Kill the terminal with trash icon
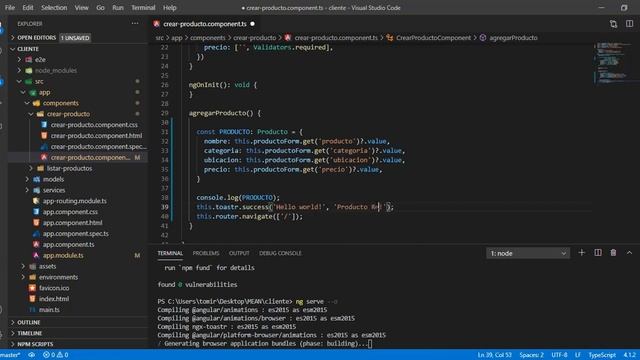The height and width of the screenshot is (360, 640). coord(613,253)
